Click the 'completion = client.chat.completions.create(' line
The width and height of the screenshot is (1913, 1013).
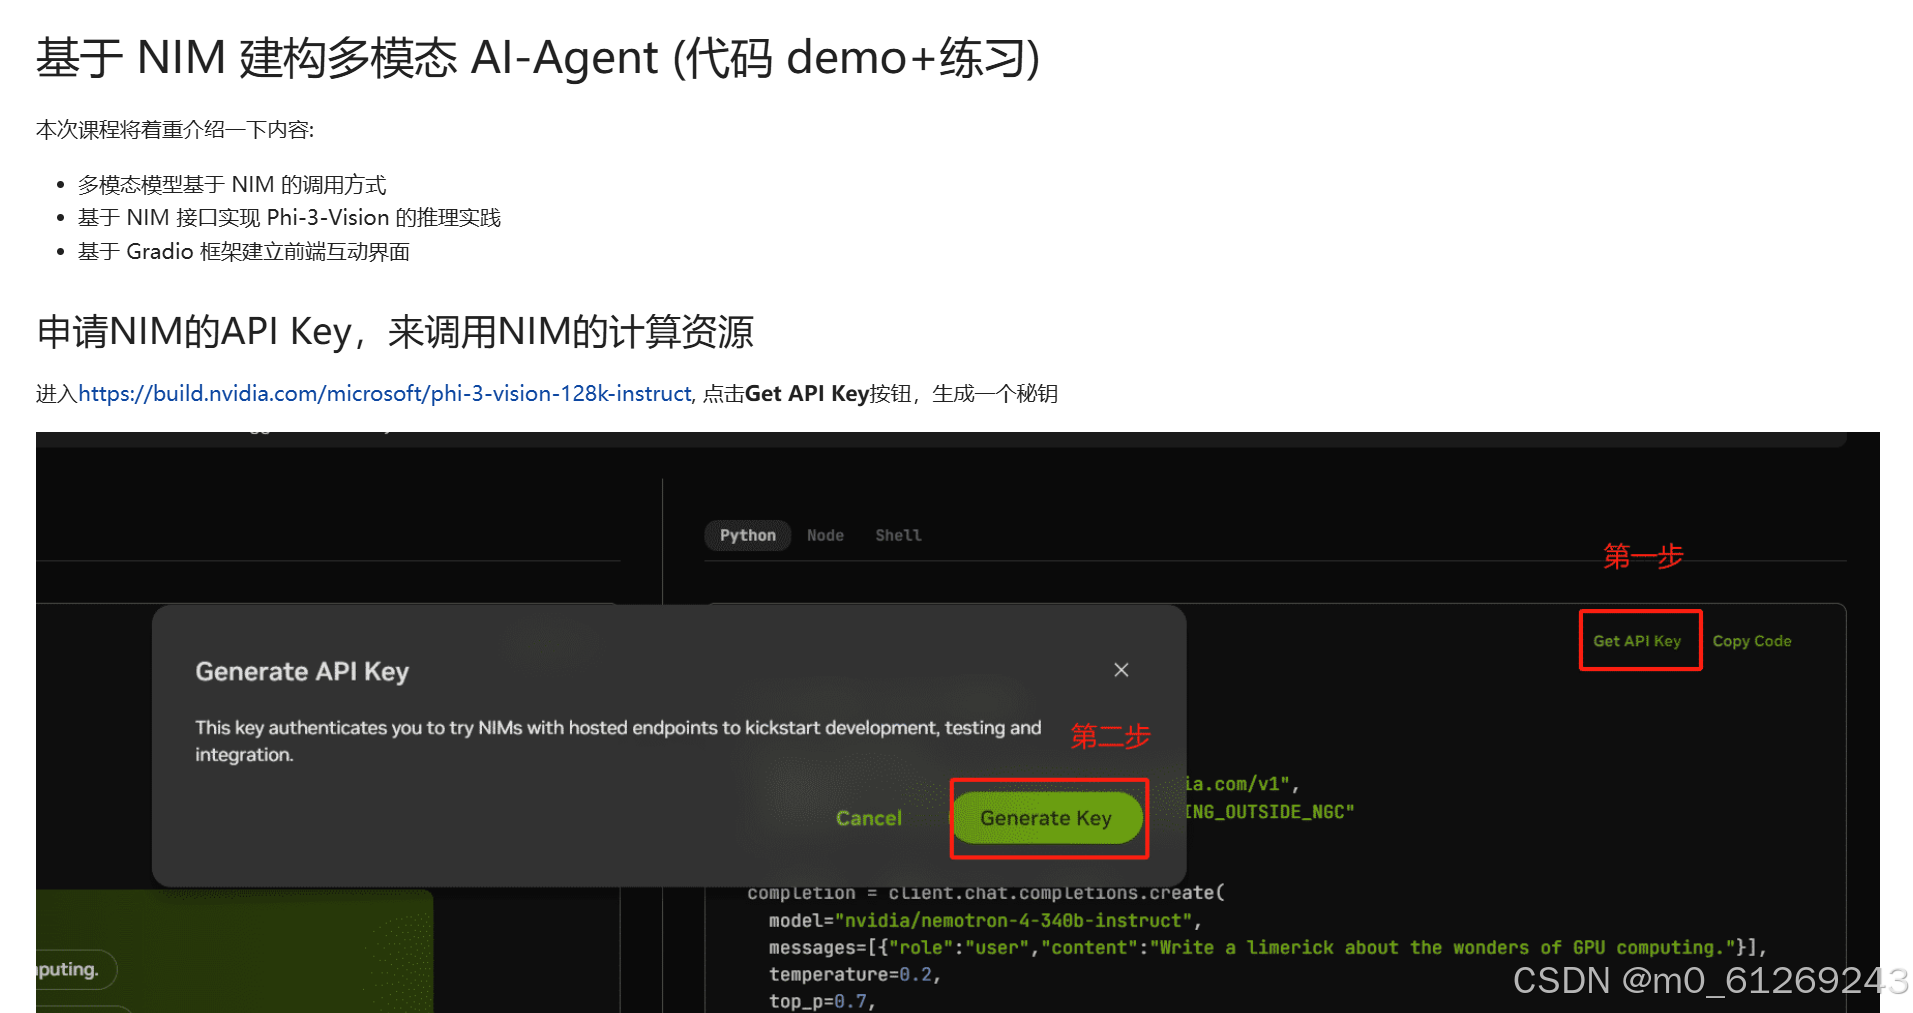point(986,893)
